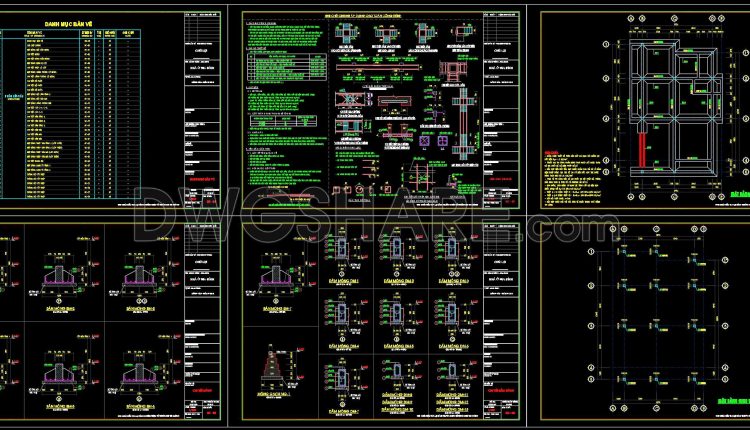Click the yellow notes block beside foundation plan
Image resolution: width=750 pixels, height=430 pixels.
572,178
